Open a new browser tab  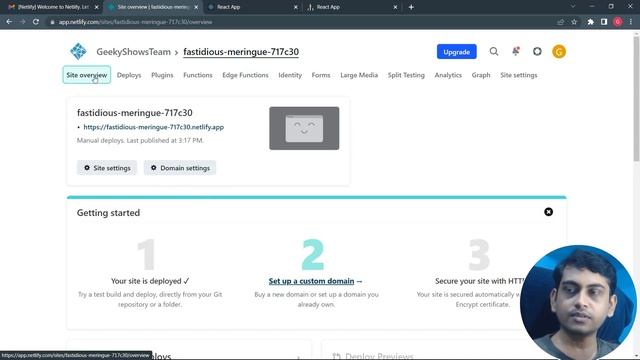[x=411, y=7]
